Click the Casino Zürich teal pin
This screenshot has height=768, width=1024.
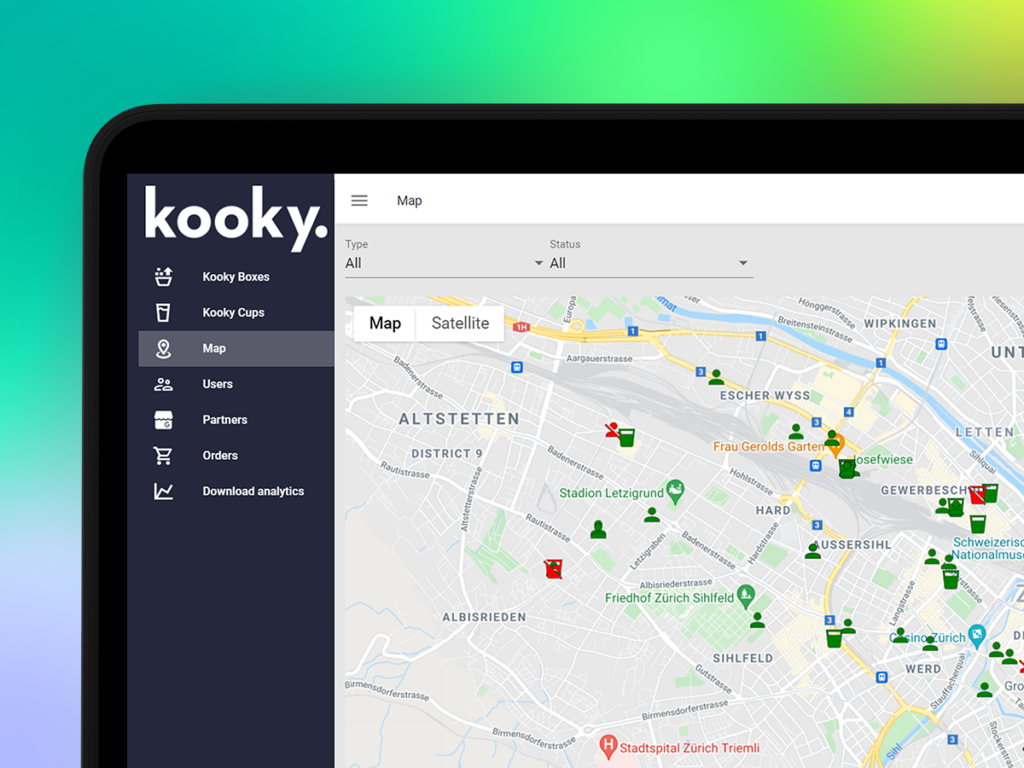point(977,635)
